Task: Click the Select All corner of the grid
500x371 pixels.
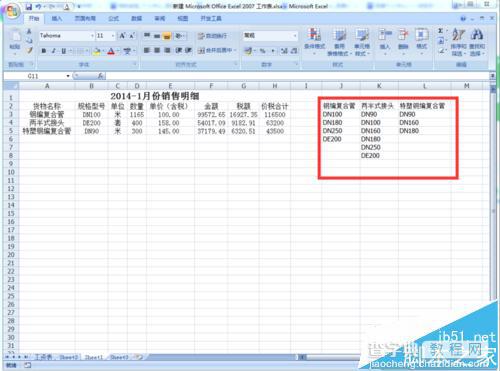Action: [x=12, y=86]
